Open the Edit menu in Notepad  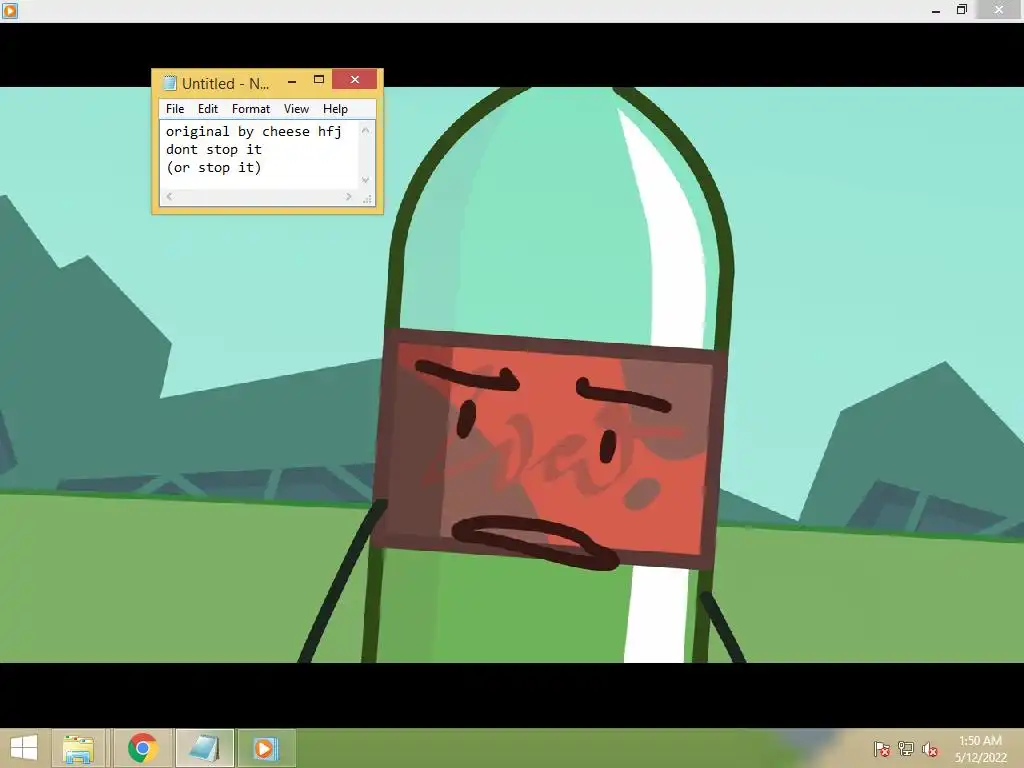tap(208, 109)
